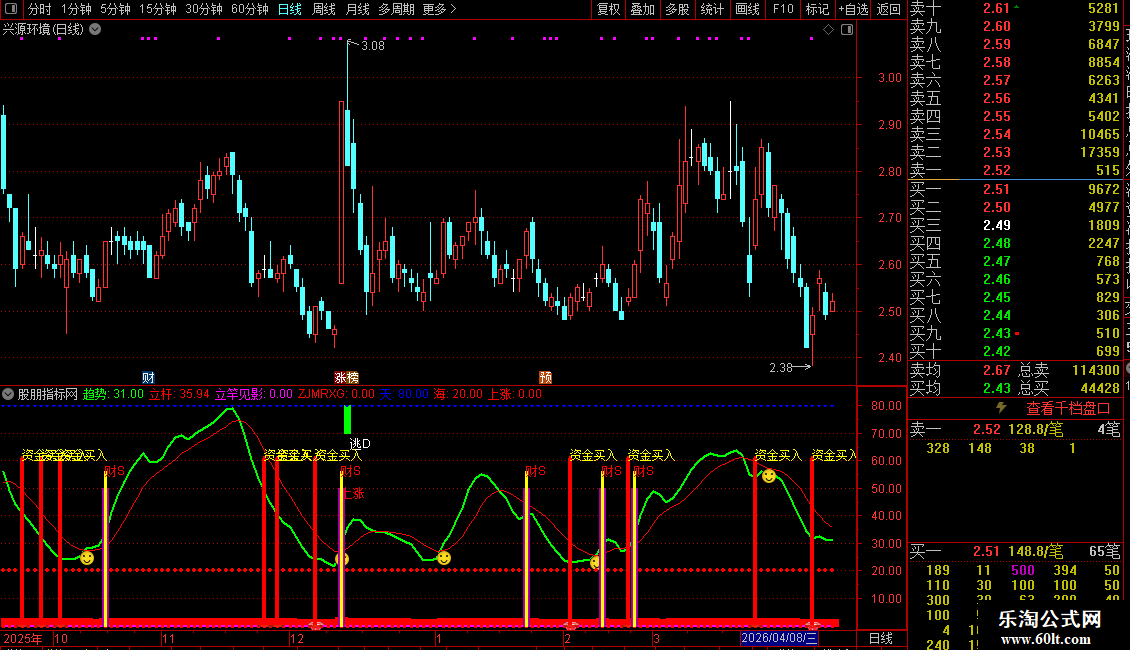
Task: Click the 买一 row price 2.51
Action: pos(997,189)
